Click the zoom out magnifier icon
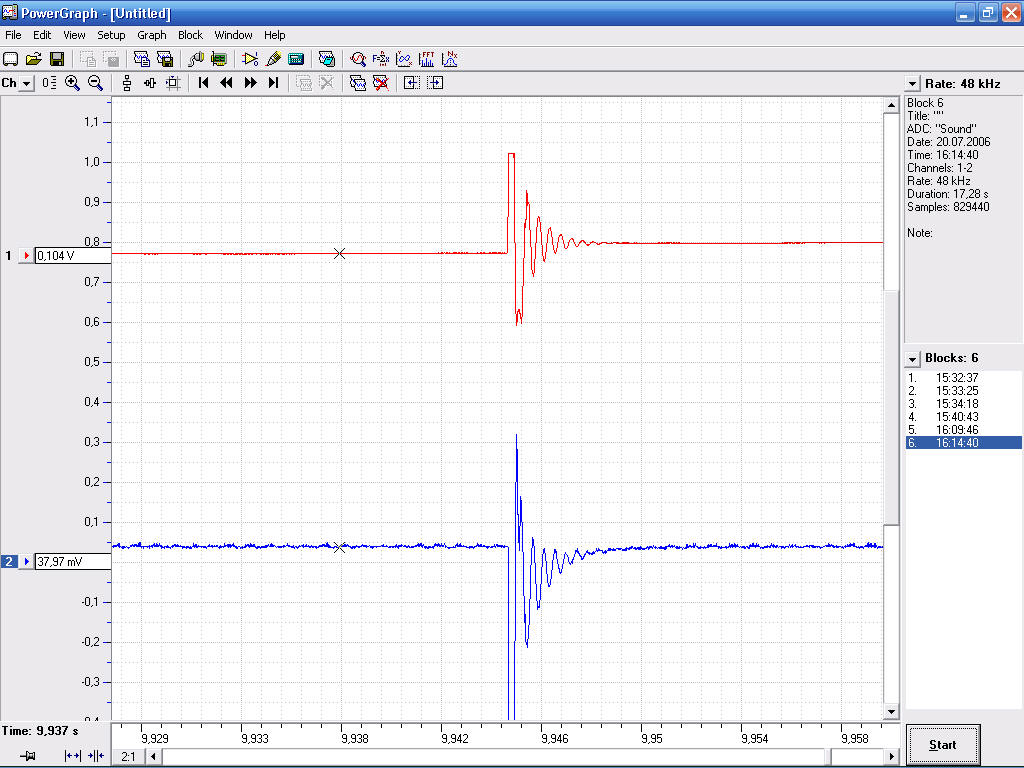Viewport: 1024px width, 768px height. (95, 83)
